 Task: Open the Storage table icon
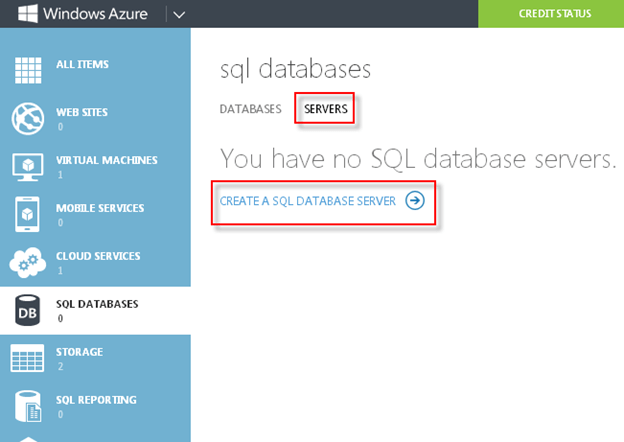click(x=28, y=358)
